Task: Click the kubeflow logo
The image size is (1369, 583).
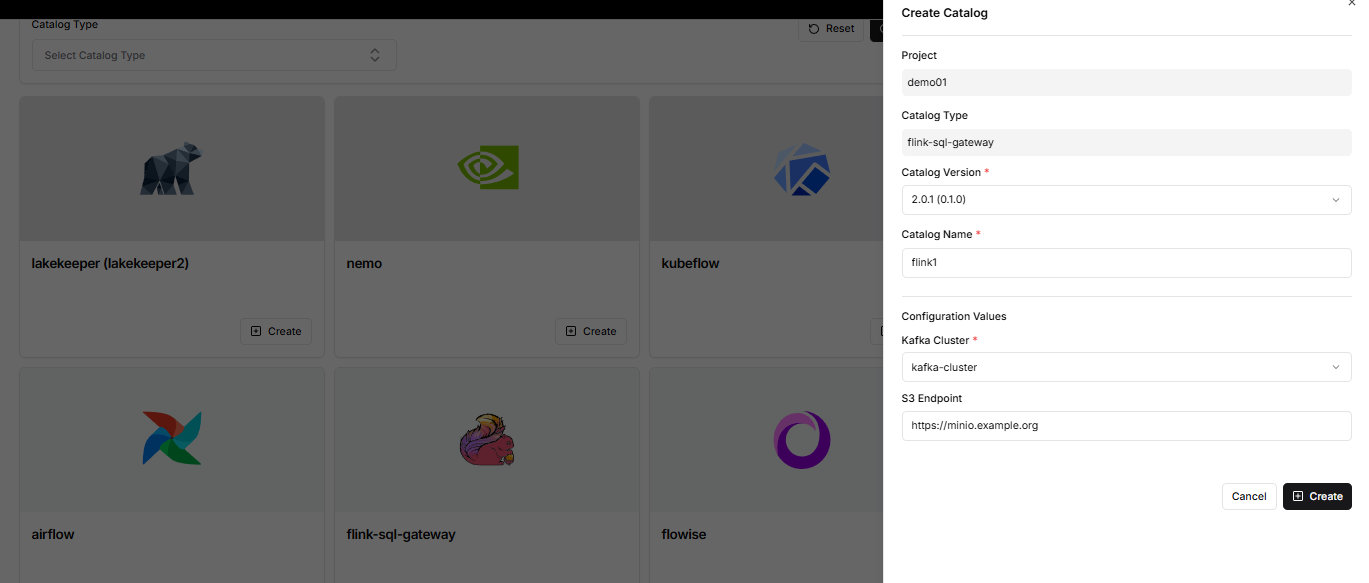Action: click(x=802, y=169)
